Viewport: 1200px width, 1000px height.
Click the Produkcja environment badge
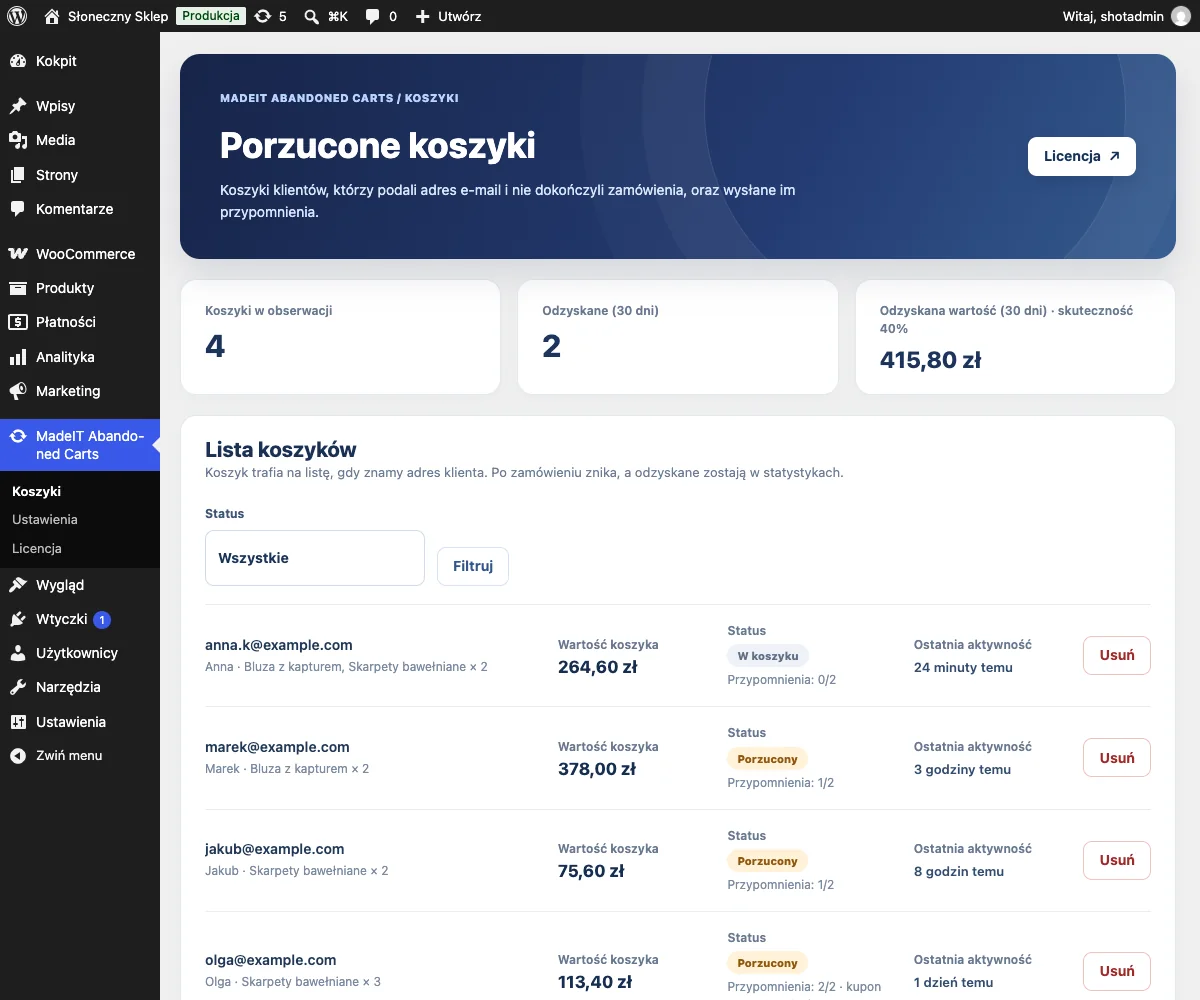211,16
